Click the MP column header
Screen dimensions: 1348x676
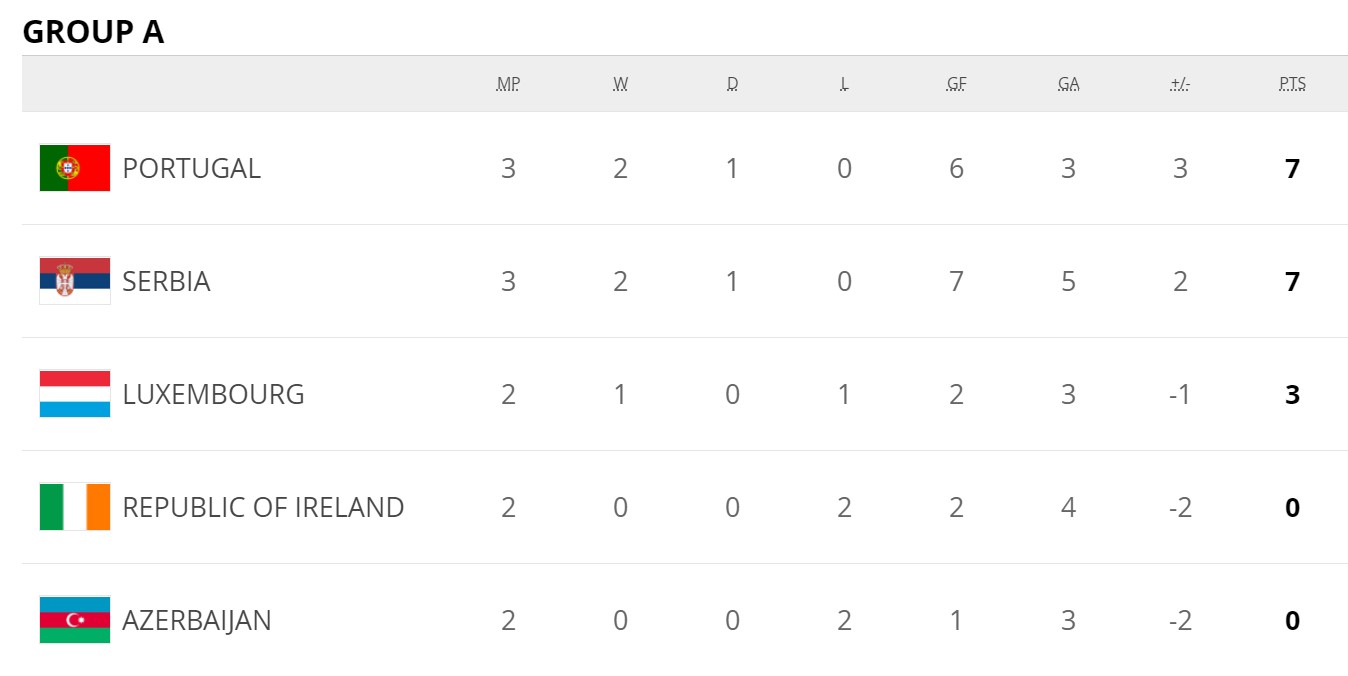pyautogui.click(x=508, y=84)
